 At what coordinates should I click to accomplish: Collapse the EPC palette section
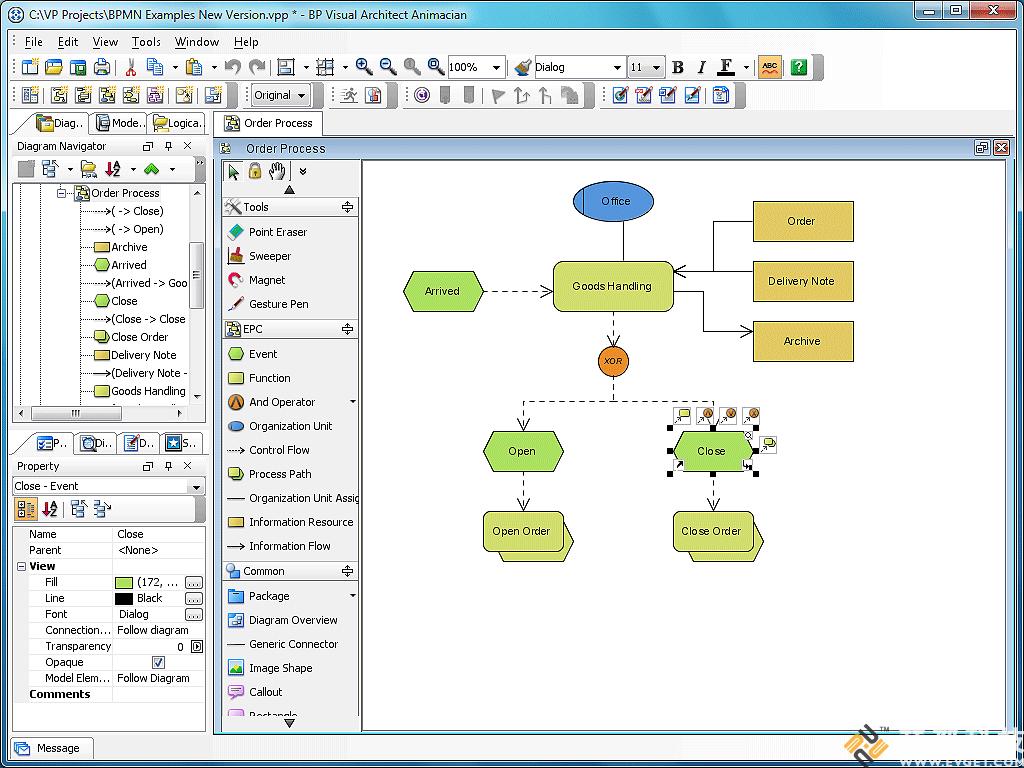click(347, 329)
